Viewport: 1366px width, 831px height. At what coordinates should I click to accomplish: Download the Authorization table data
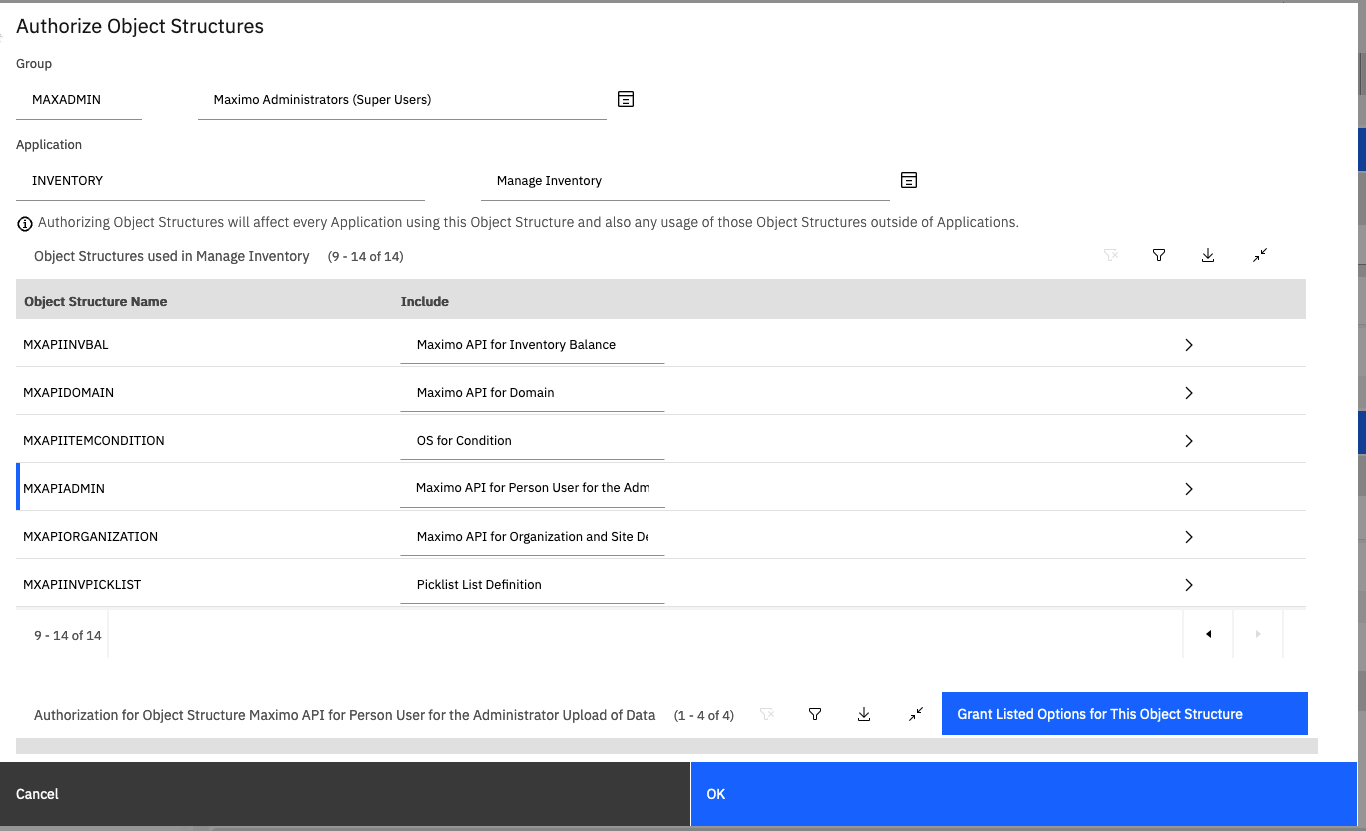(x=864, y=714)
